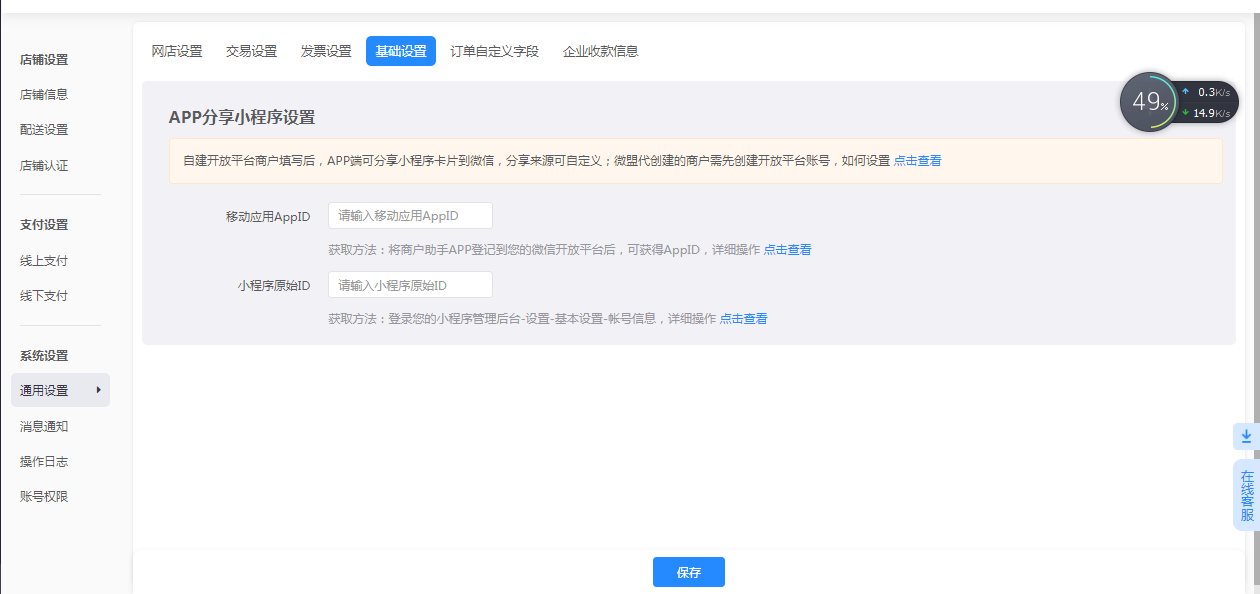1260x594 pixels.
Task: Open the 在线客服 online support widget
Action: [1246, 495]
